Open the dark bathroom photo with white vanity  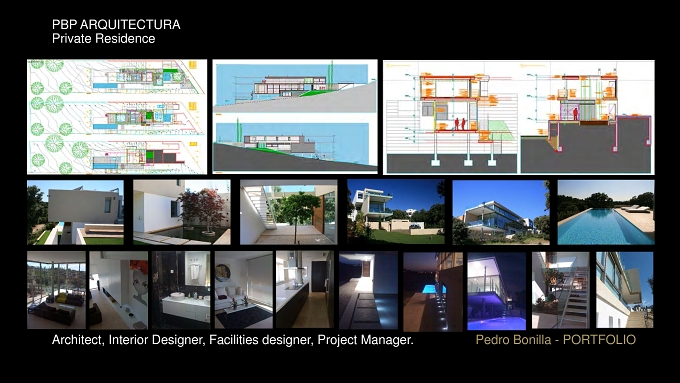pyautogui.click(x=181, y=290)
